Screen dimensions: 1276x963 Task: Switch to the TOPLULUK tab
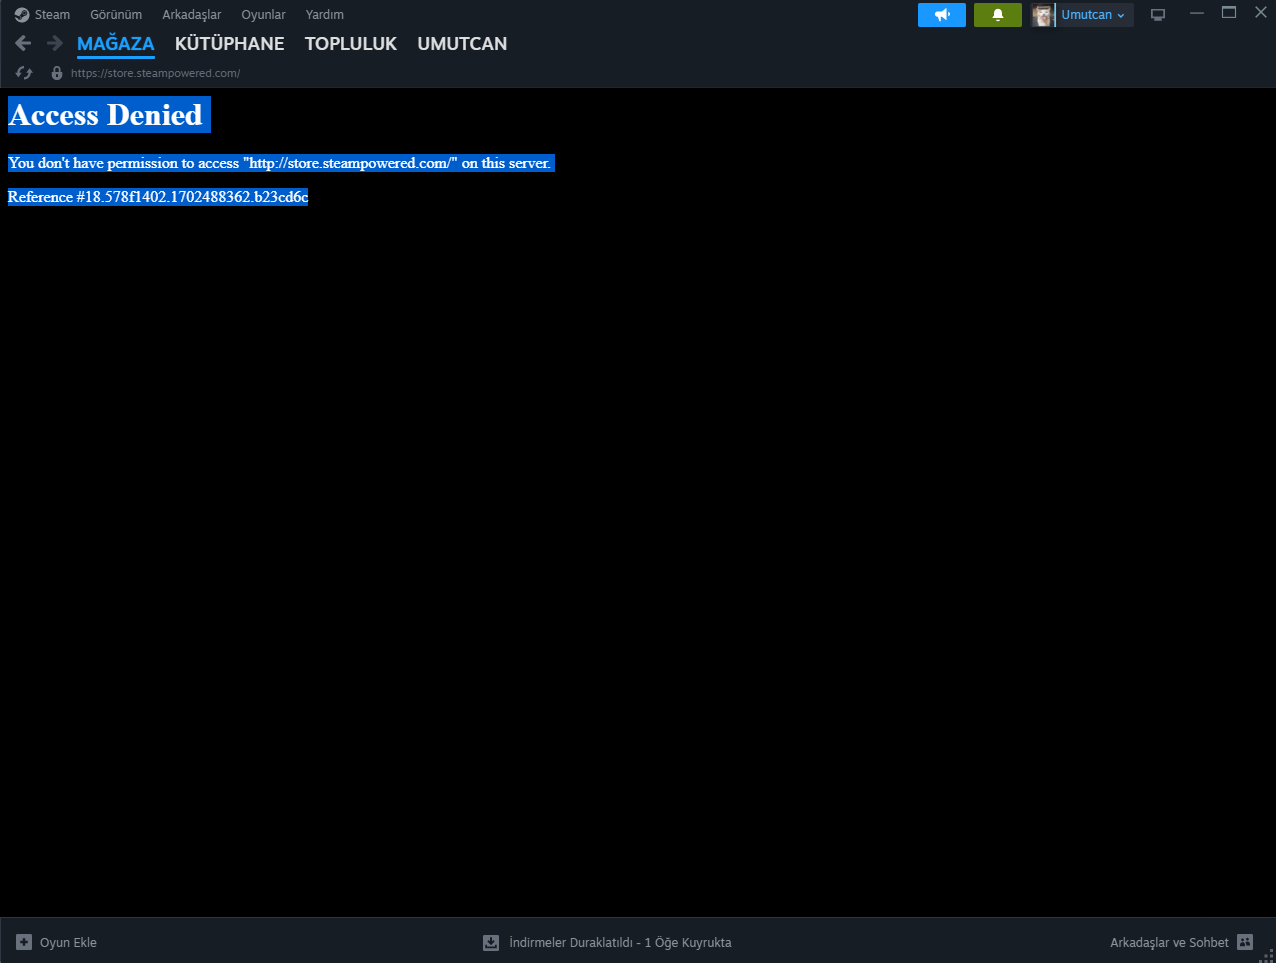click(351, 44)
